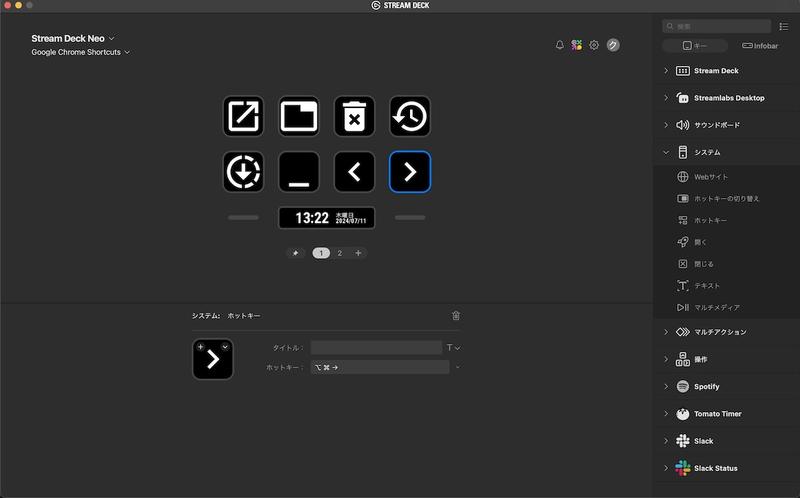Image resolution: width=800 pixels, height=498 pixels.
Task: Open the notifications bell
Action: [x=560, y=45]
